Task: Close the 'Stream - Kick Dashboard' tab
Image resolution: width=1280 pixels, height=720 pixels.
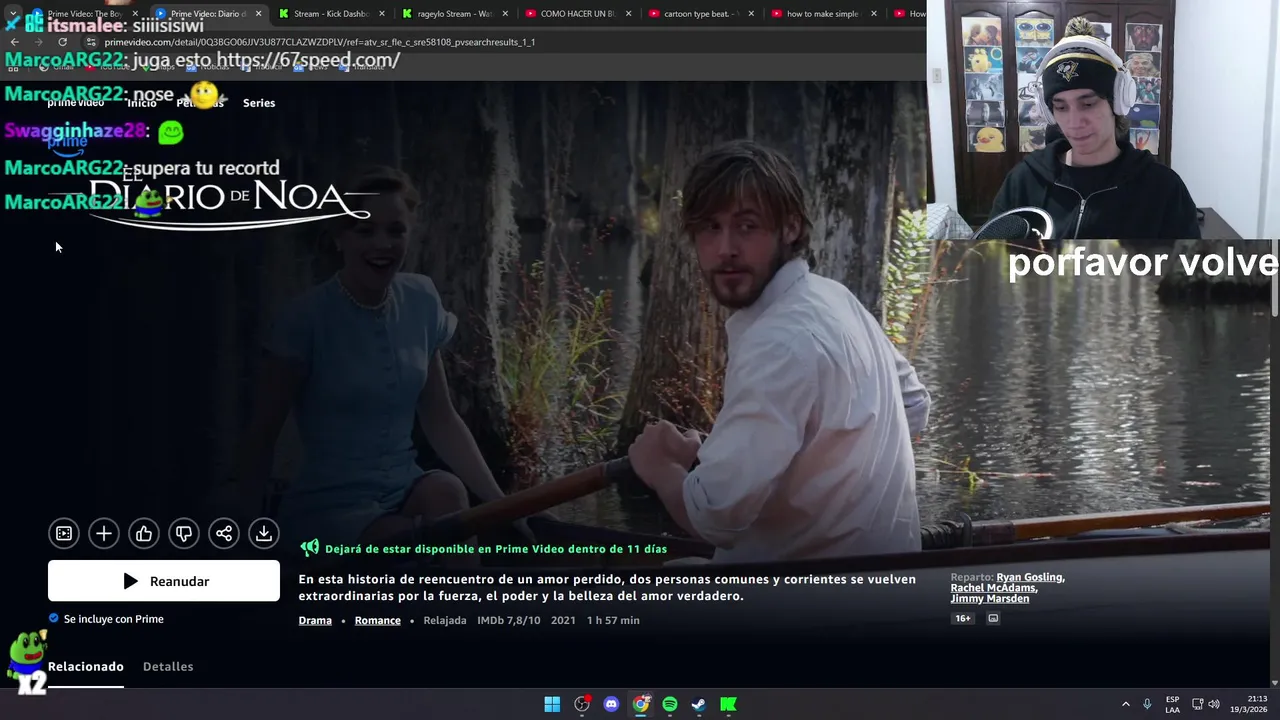Action: point(382,14)
